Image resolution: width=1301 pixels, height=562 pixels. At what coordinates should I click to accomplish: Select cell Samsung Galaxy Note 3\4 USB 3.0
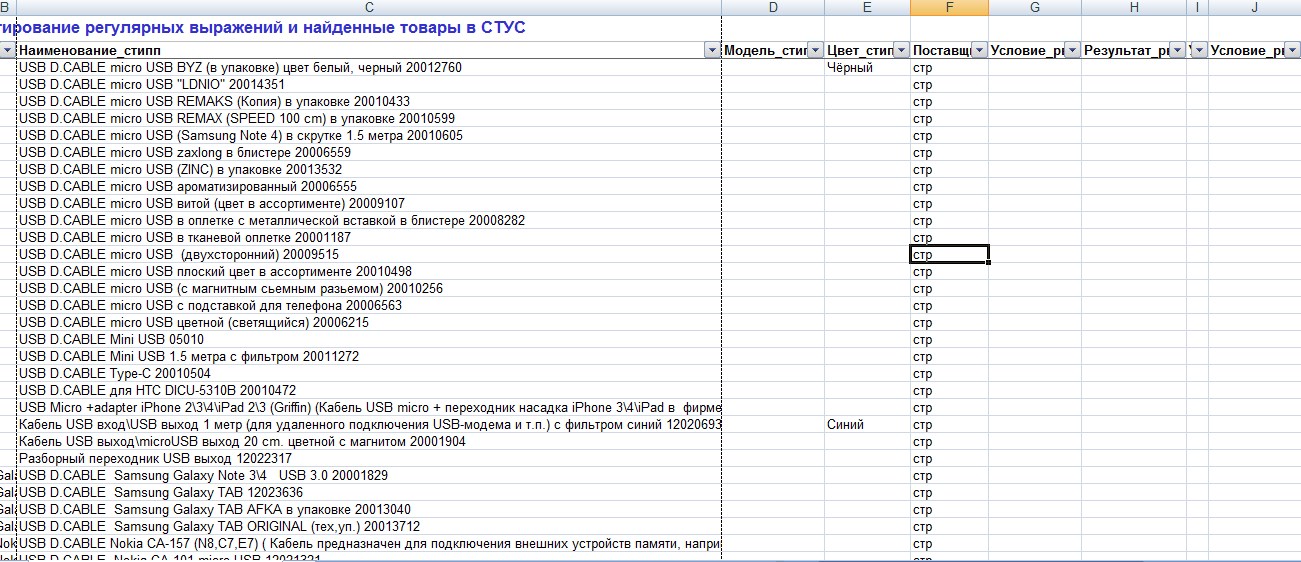(369, 476)
